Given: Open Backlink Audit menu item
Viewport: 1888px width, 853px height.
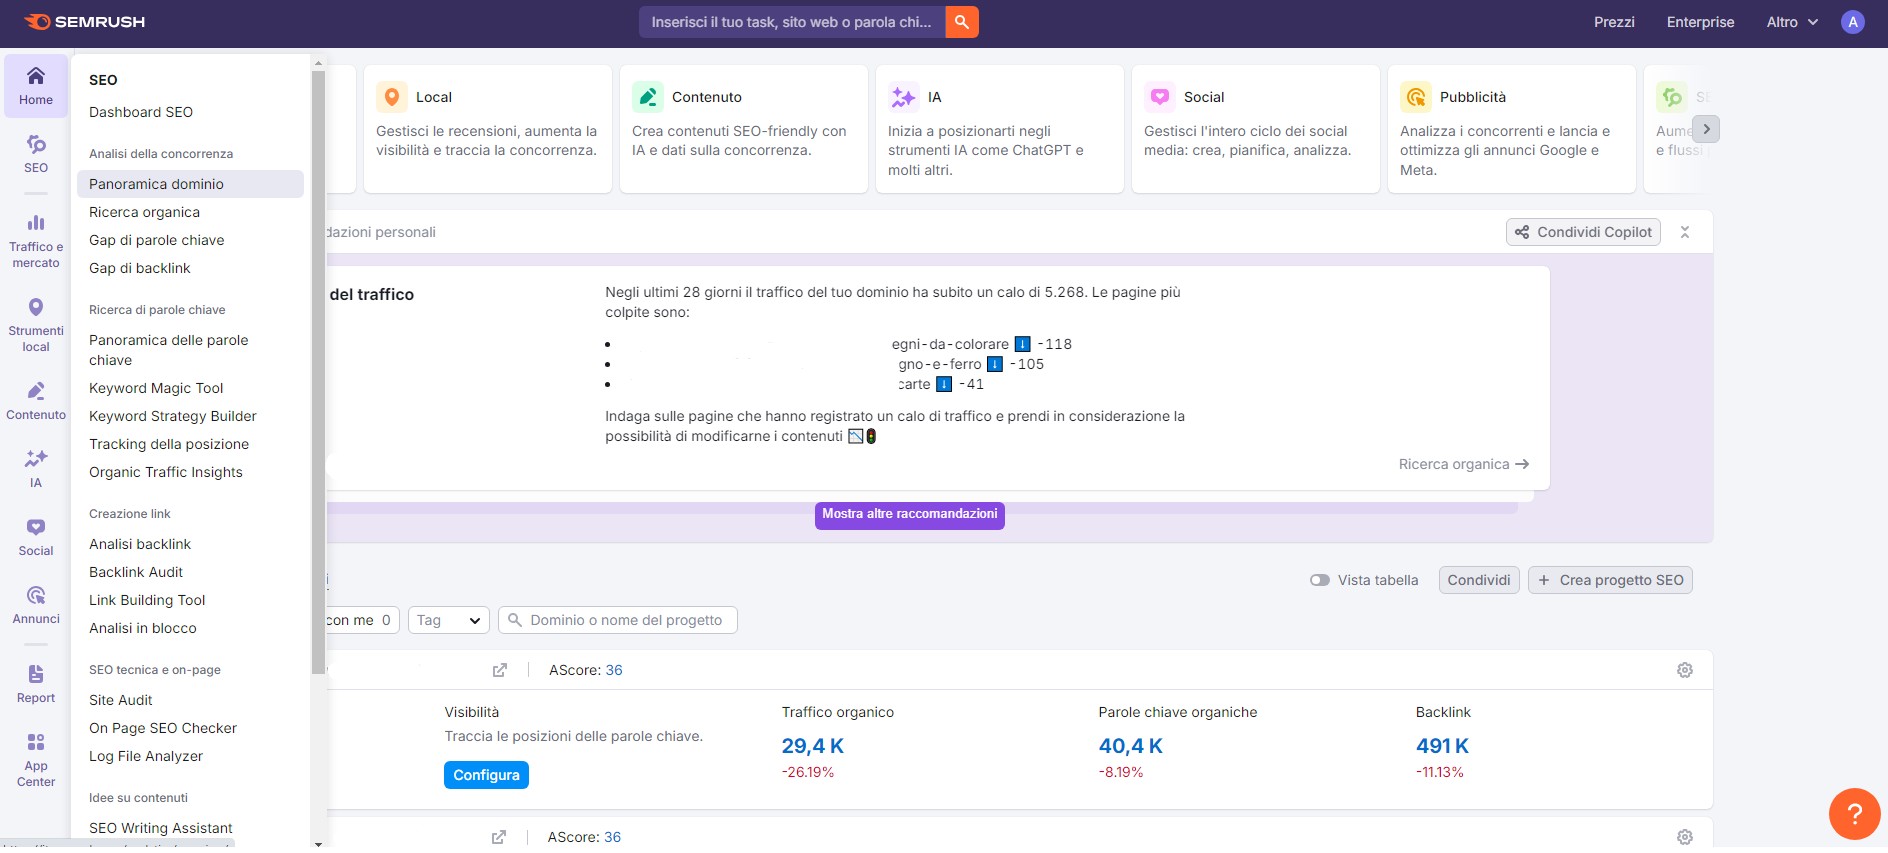Looking at the screenshot, I should (x=136, y=572).
